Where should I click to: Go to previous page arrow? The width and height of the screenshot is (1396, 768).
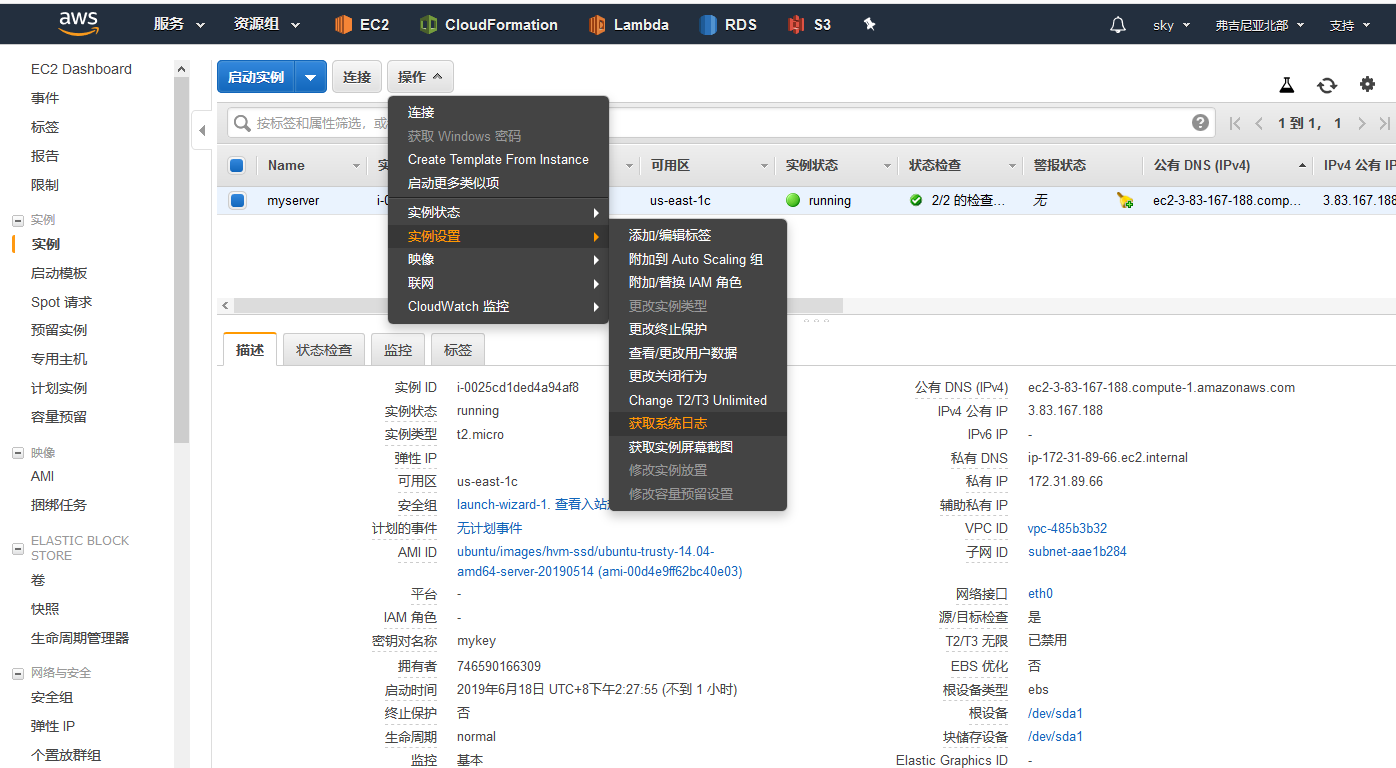tap(1259, 124)
